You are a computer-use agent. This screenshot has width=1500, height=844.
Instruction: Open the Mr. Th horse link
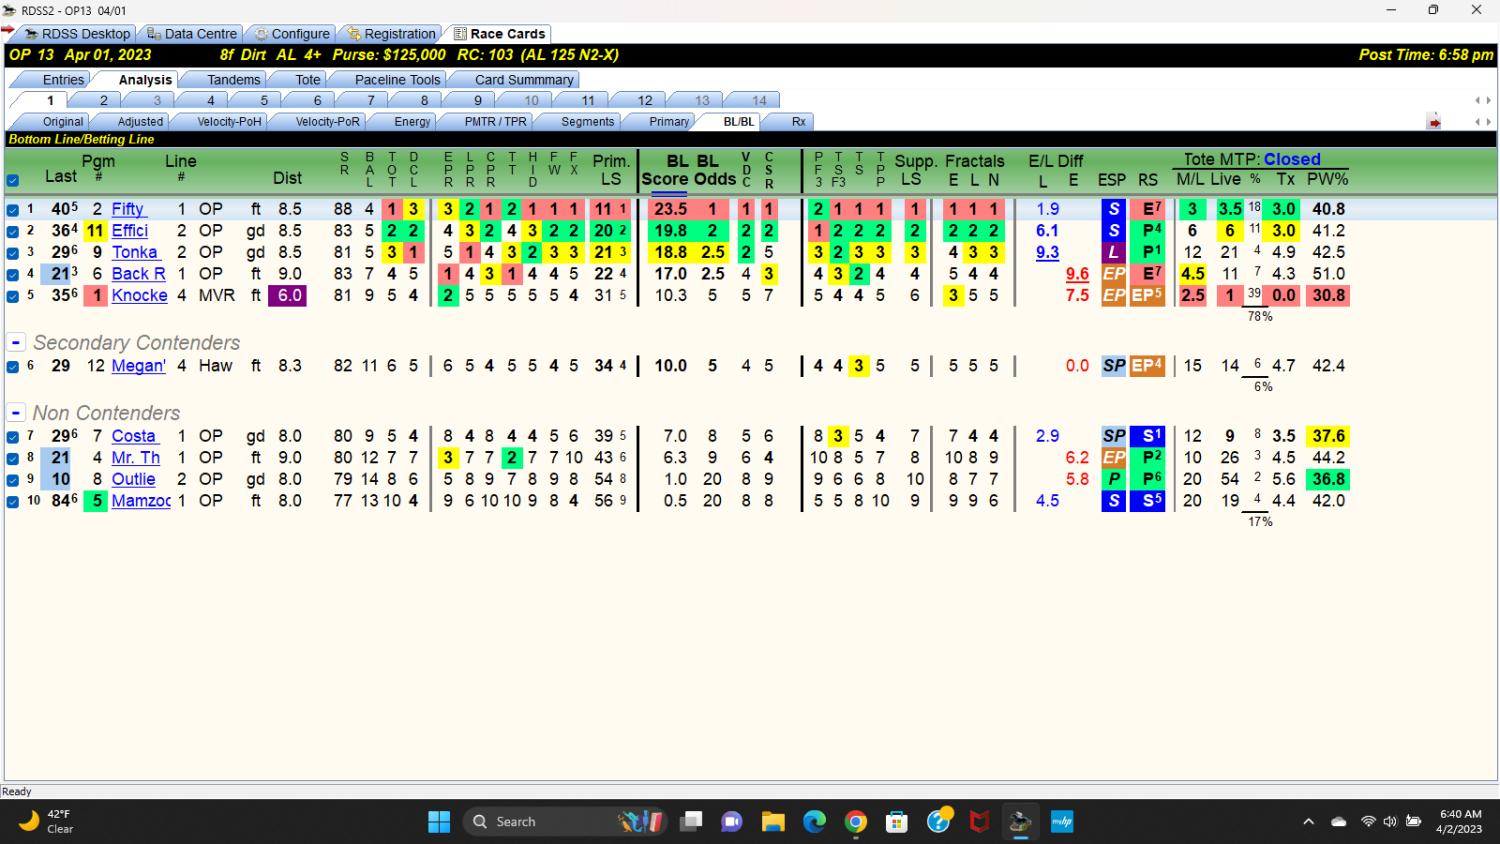coord(136,457)
